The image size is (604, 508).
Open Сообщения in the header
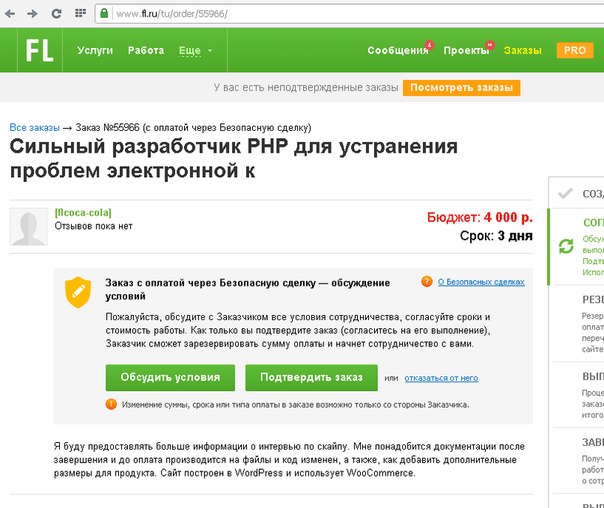[x=398, y=50]
